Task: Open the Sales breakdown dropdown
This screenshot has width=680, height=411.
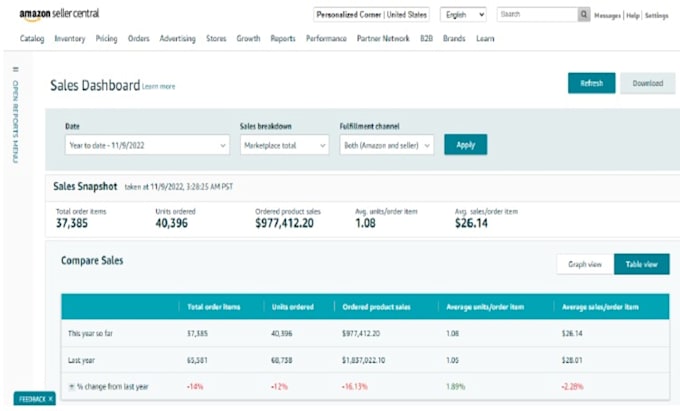Action: click(x=284, y=145)
